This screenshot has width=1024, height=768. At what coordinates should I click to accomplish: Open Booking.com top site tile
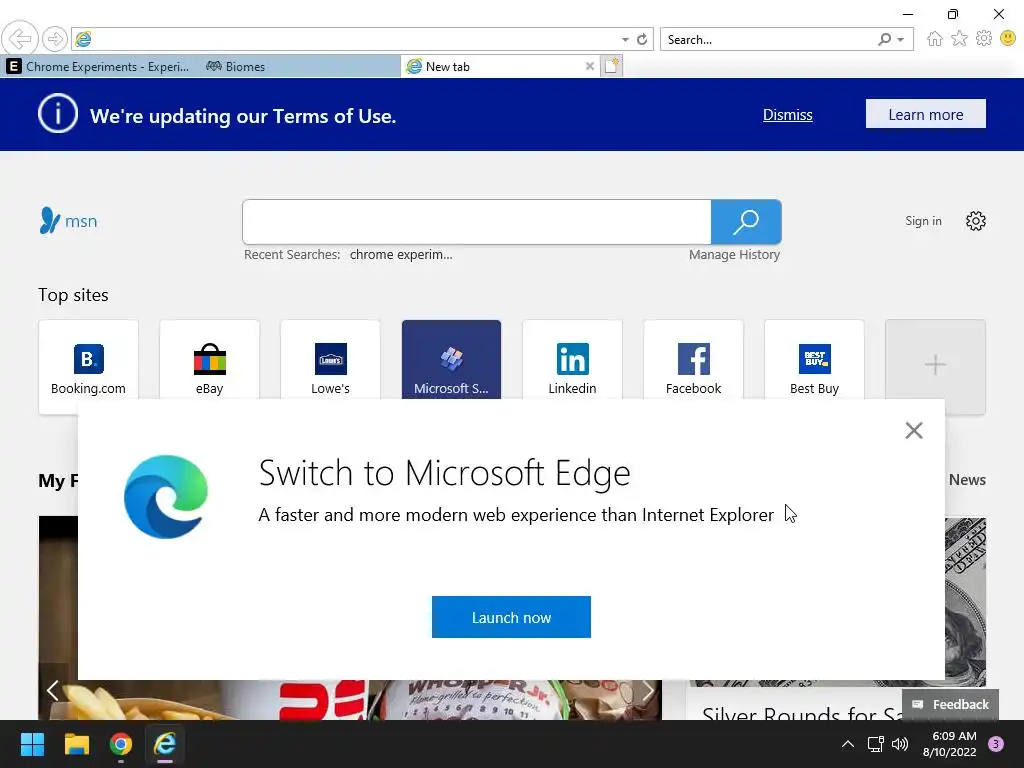point(88,367)
